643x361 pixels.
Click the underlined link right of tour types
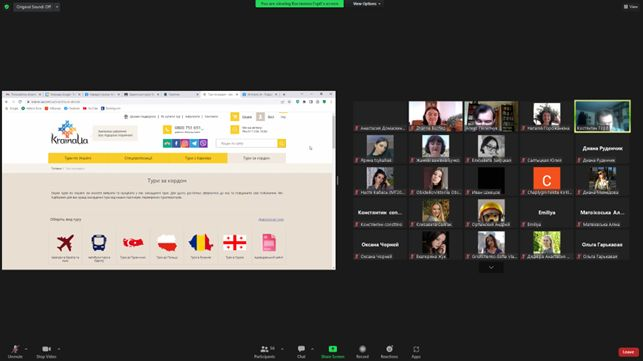pyautogui.click(x=271, y=219)
